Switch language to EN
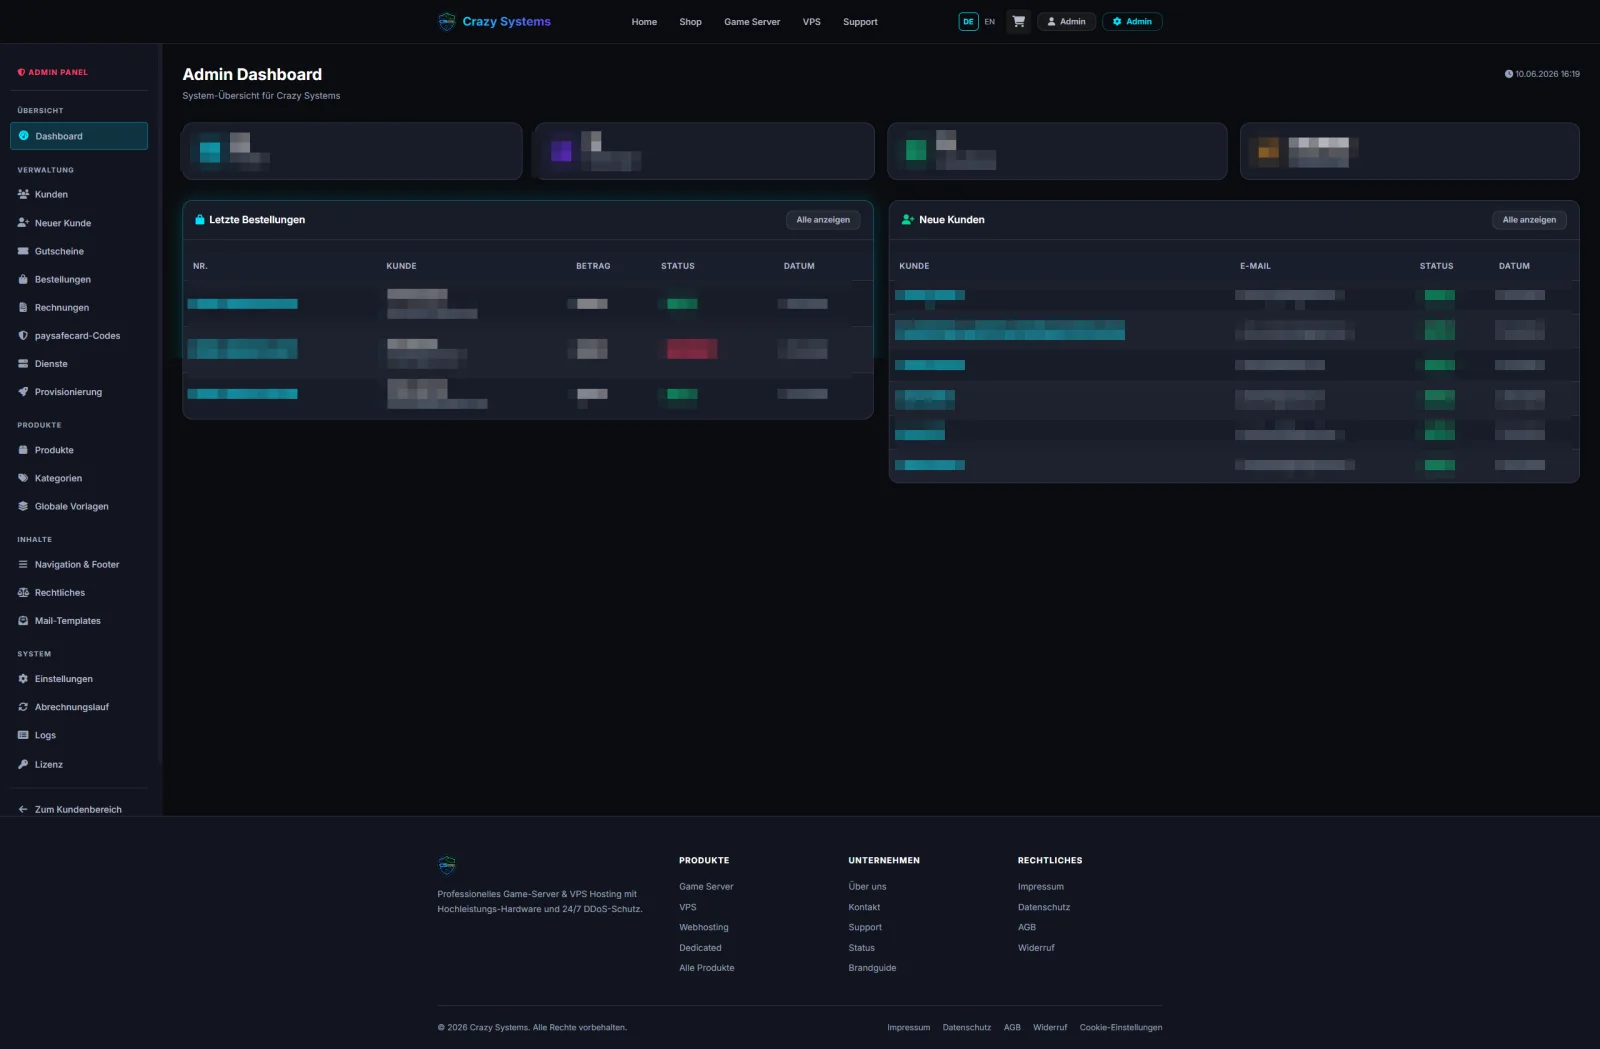 990,21
